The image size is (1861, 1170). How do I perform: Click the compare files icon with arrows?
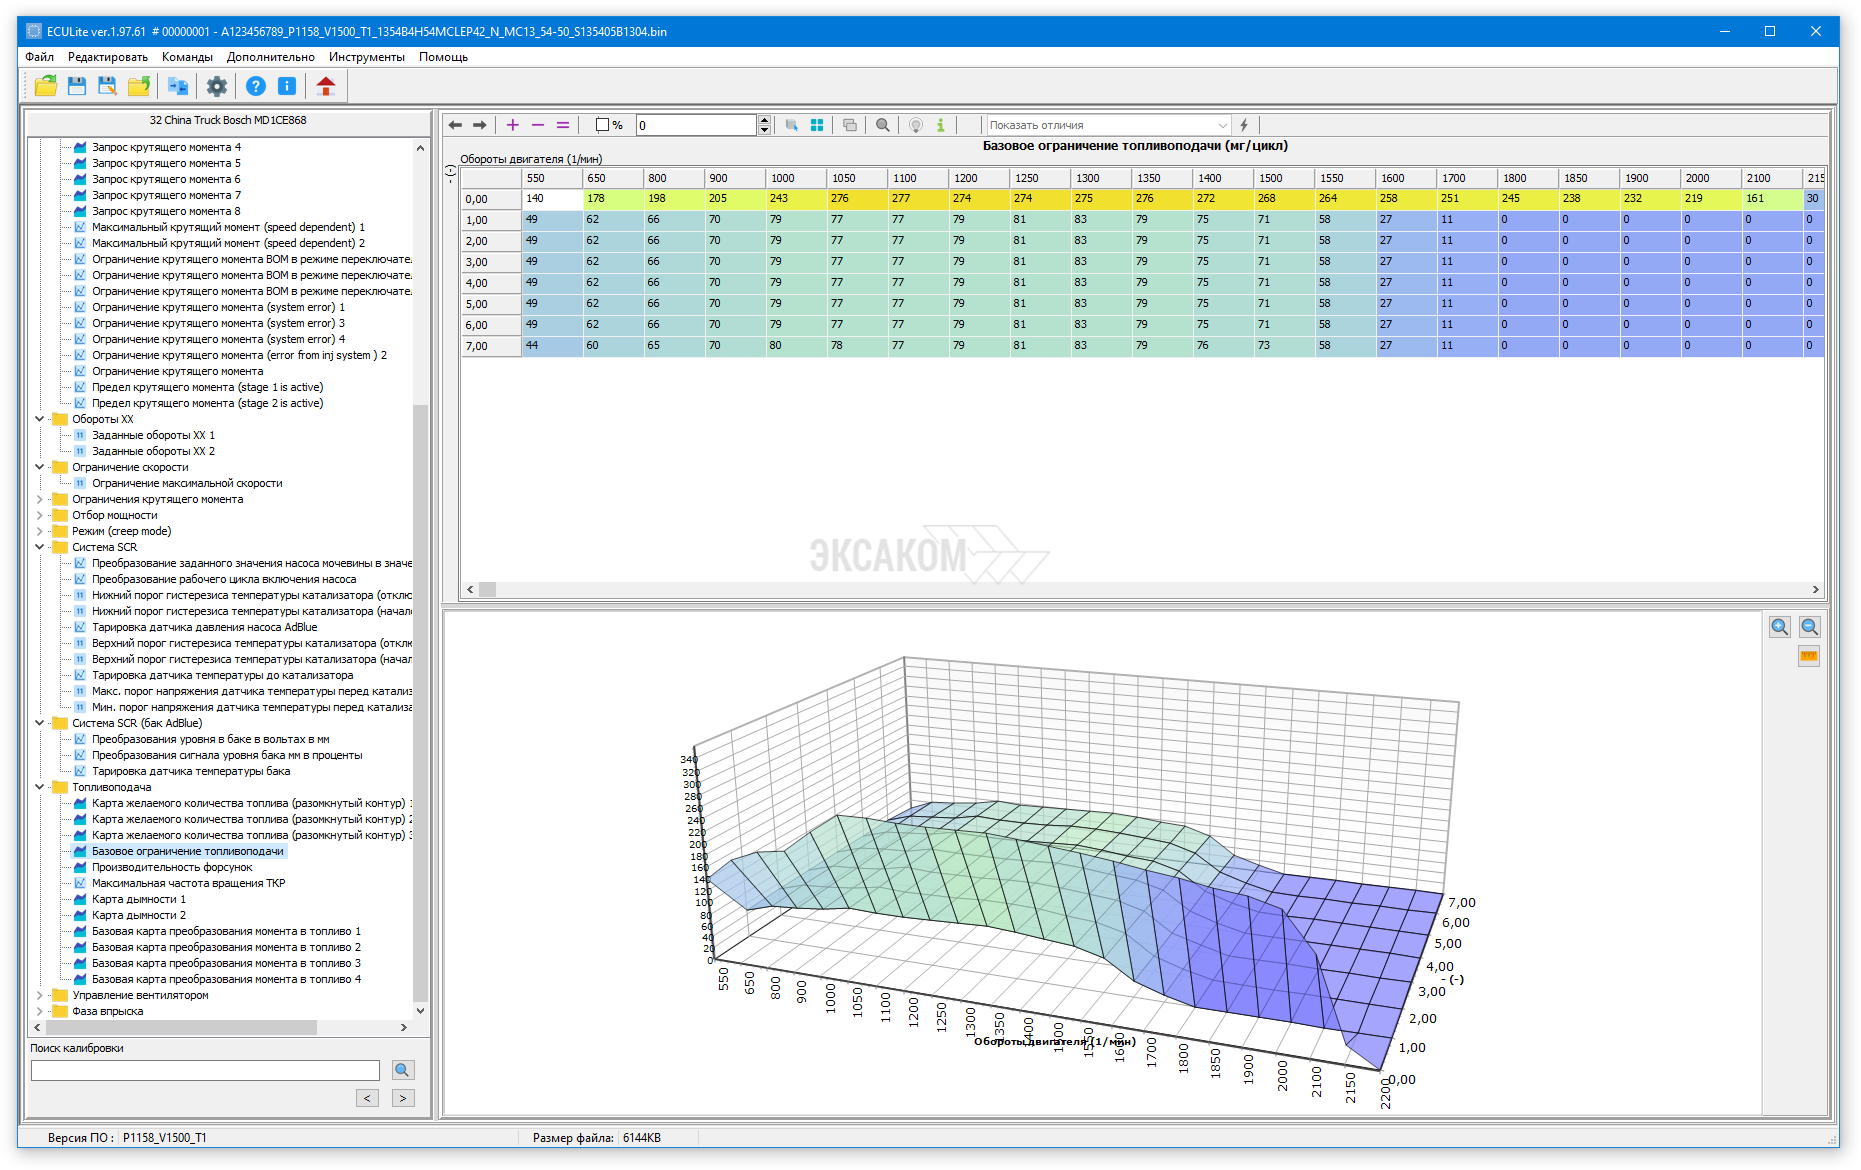(177, 86)
